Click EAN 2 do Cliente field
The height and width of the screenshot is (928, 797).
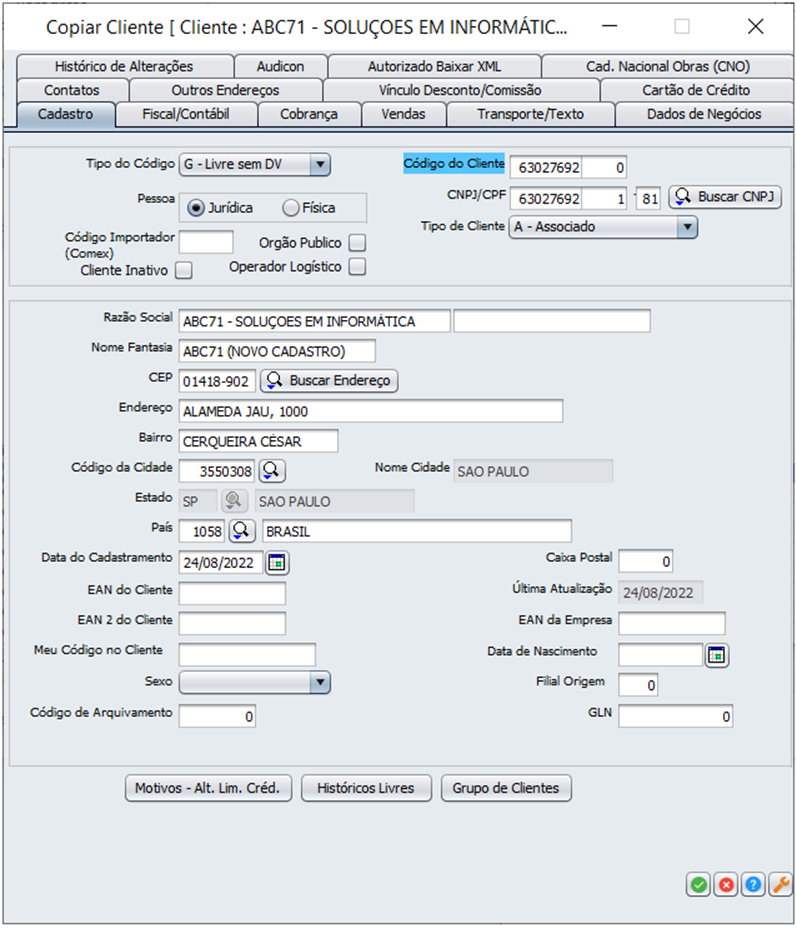coord(232,623)
